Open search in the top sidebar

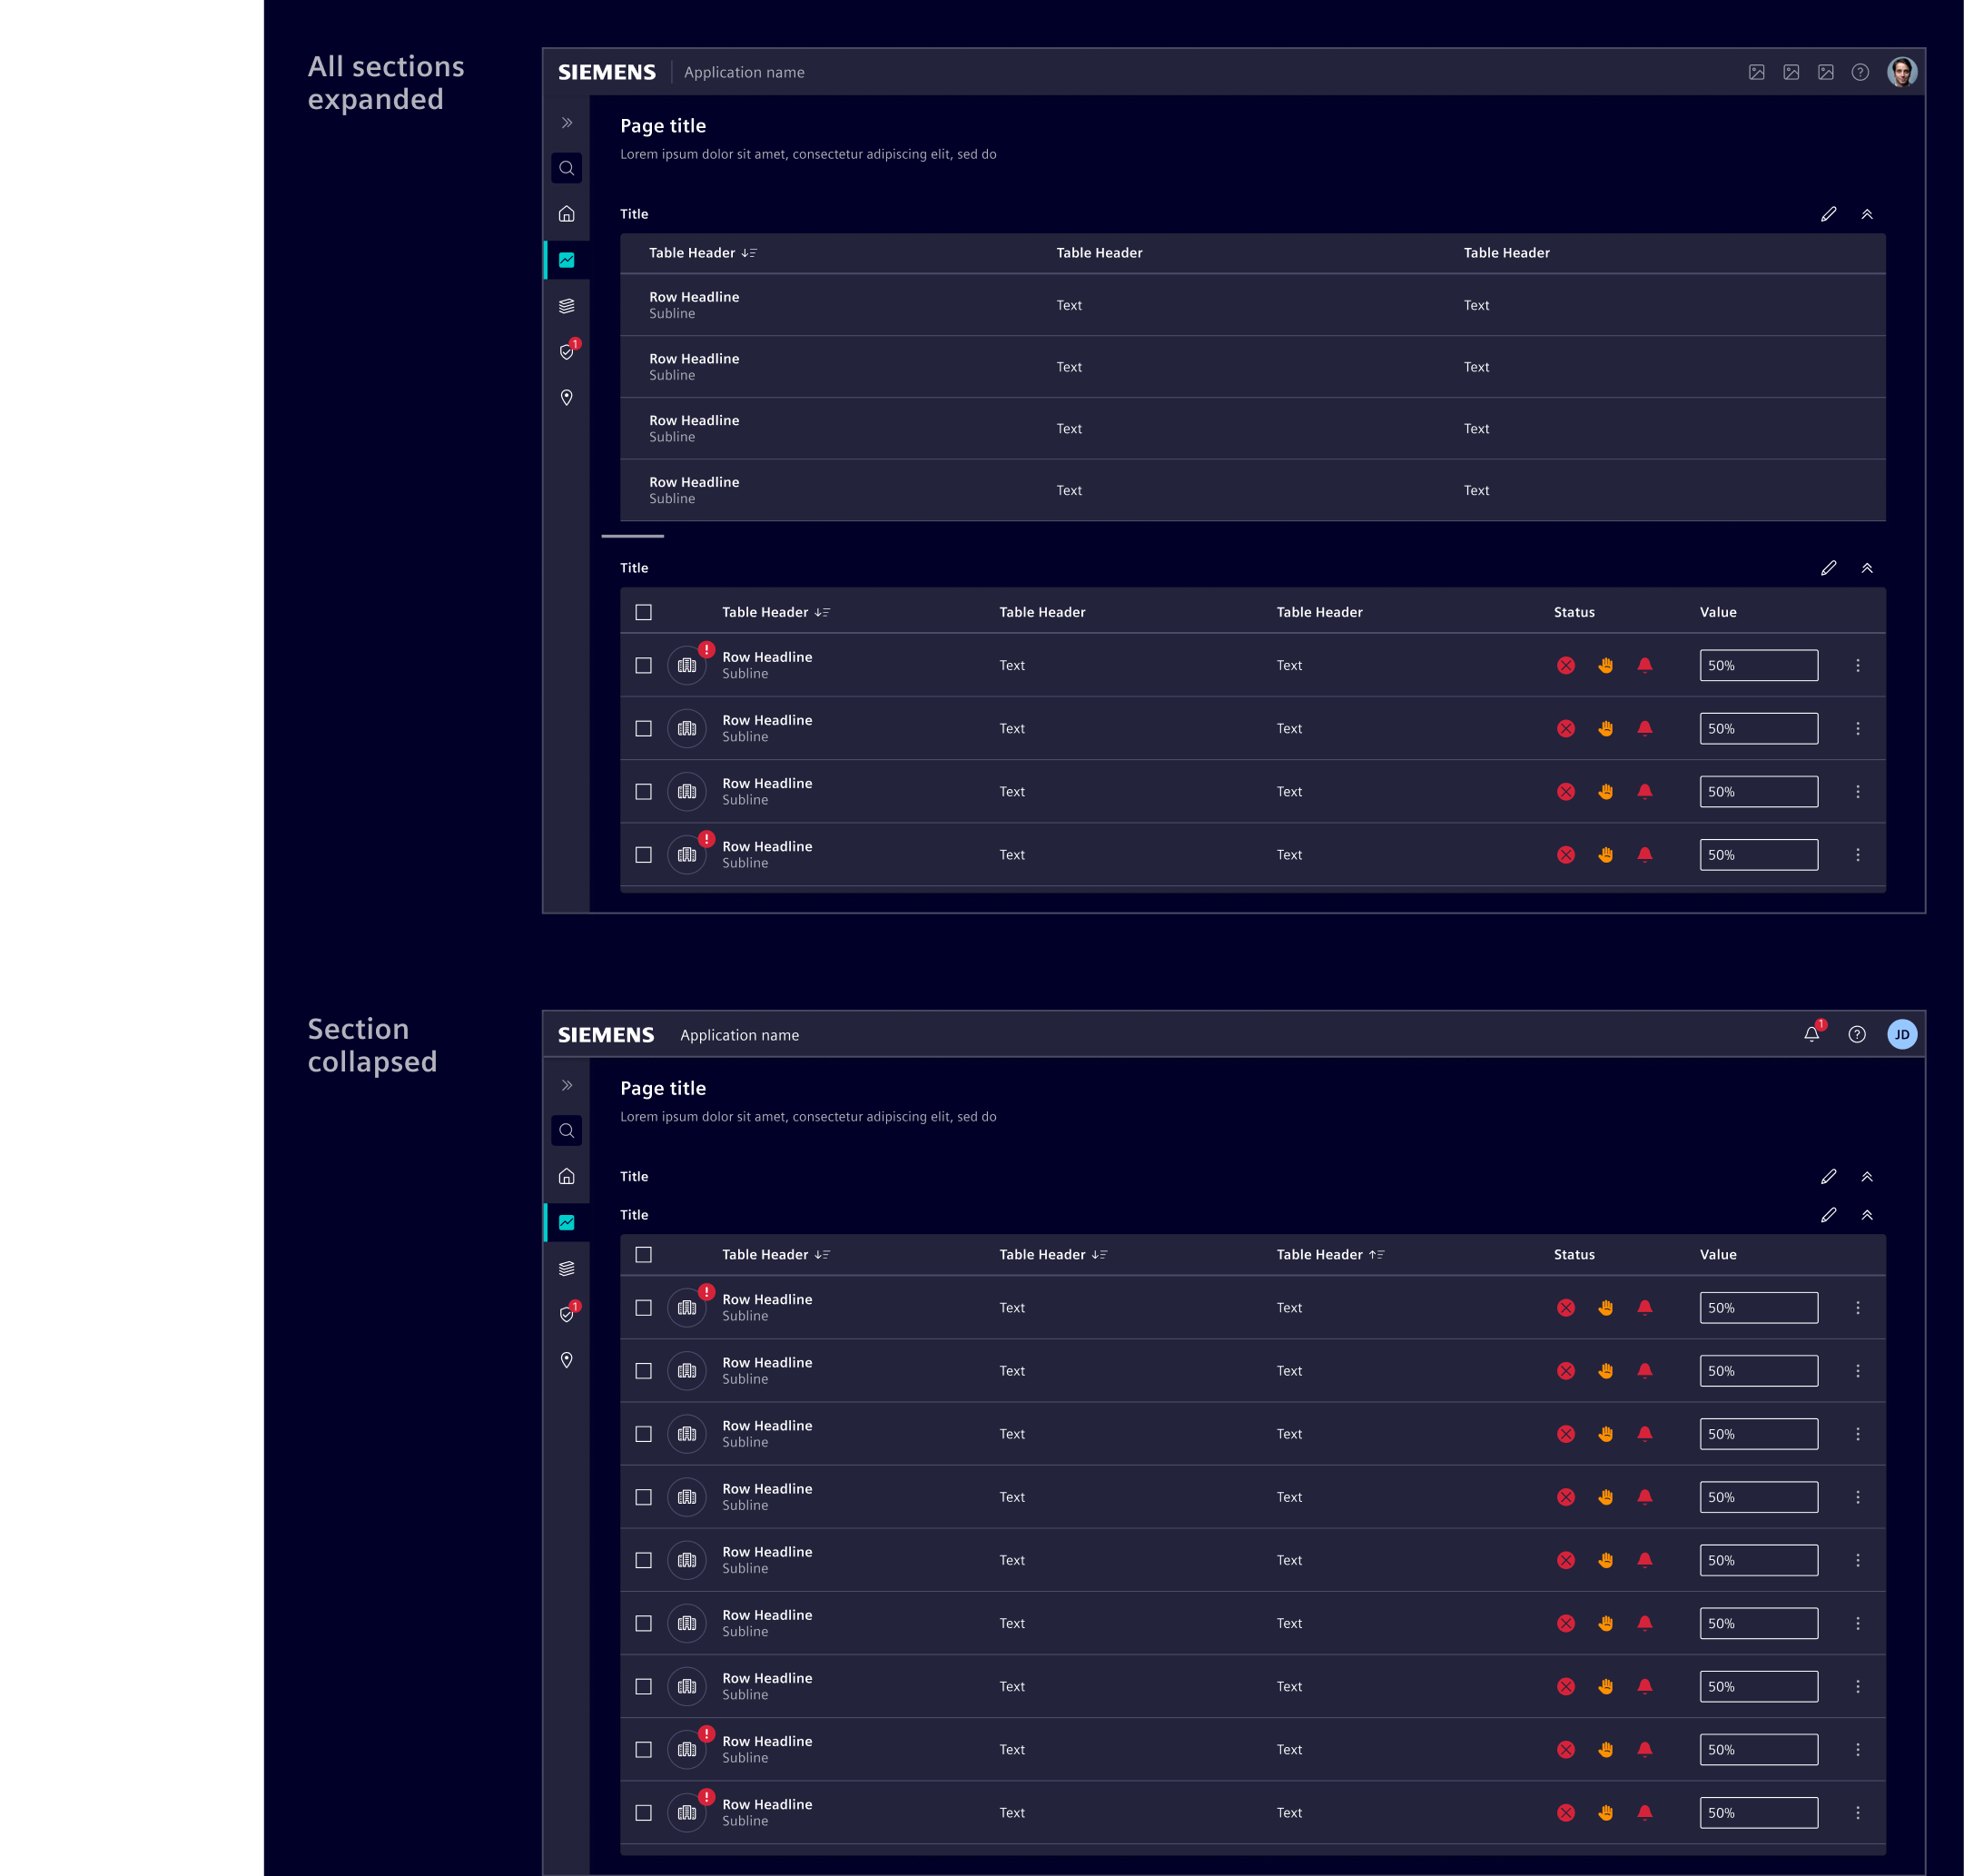click(566, 168)
